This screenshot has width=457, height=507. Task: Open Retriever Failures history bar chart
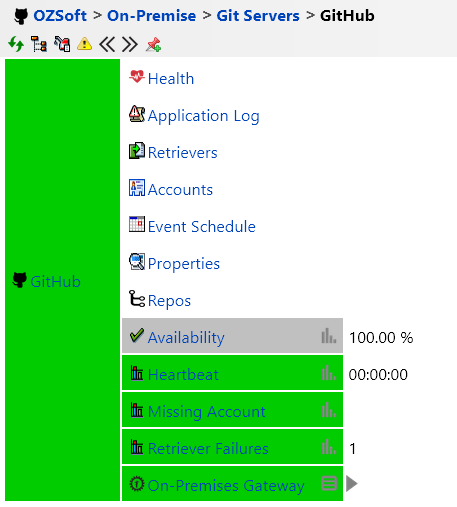329,447
